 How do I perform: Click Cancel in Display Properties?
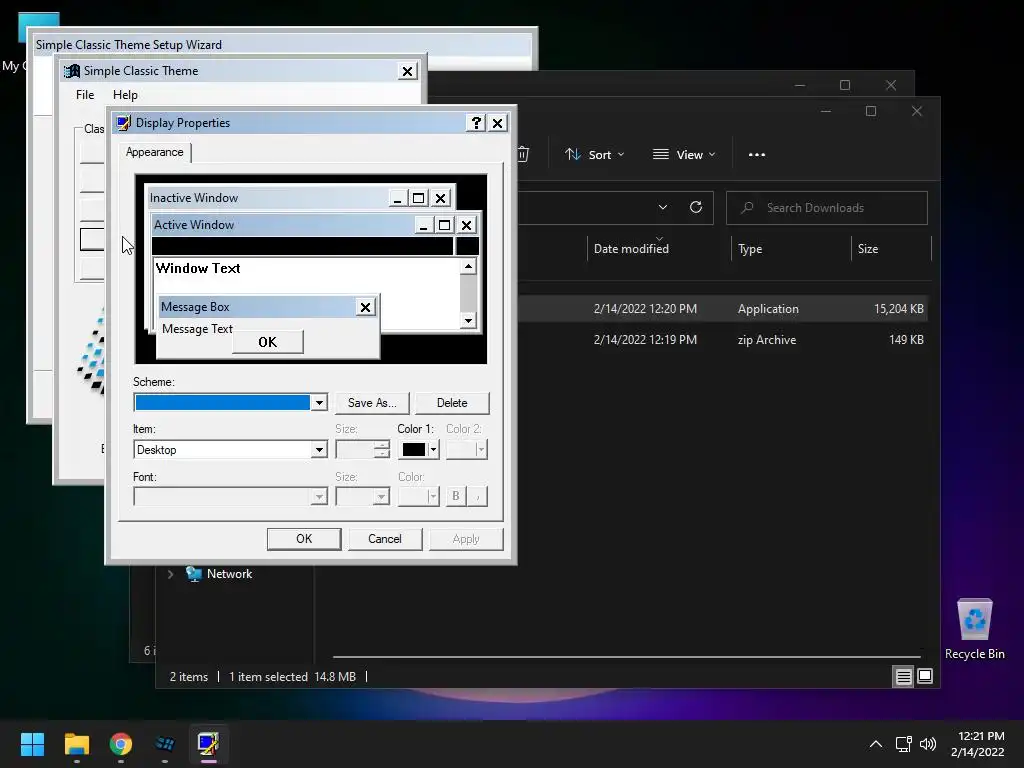pyautogui.click(x=385, y=539)
